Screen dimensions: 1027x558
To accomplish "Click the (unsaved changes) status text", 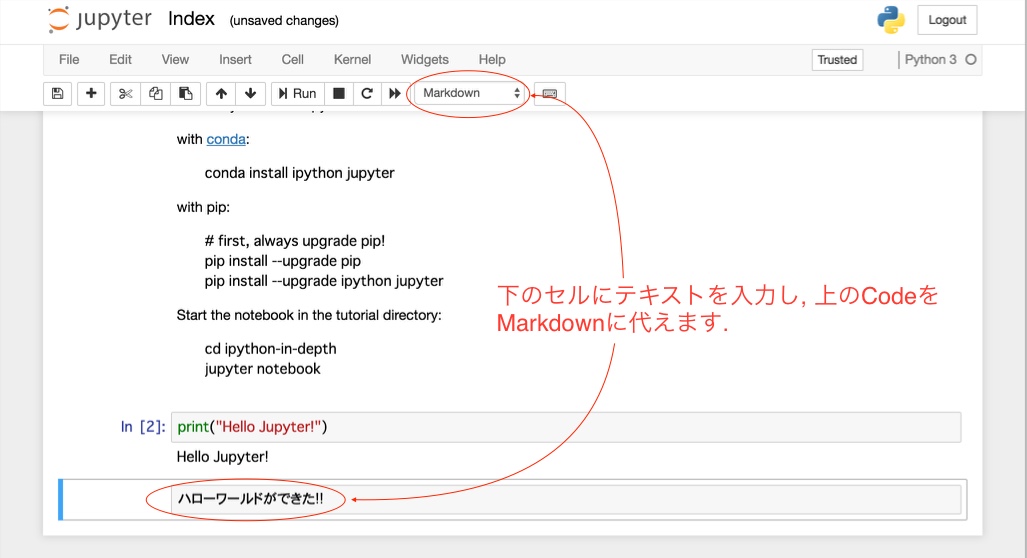I will click(x=284, y=20).
